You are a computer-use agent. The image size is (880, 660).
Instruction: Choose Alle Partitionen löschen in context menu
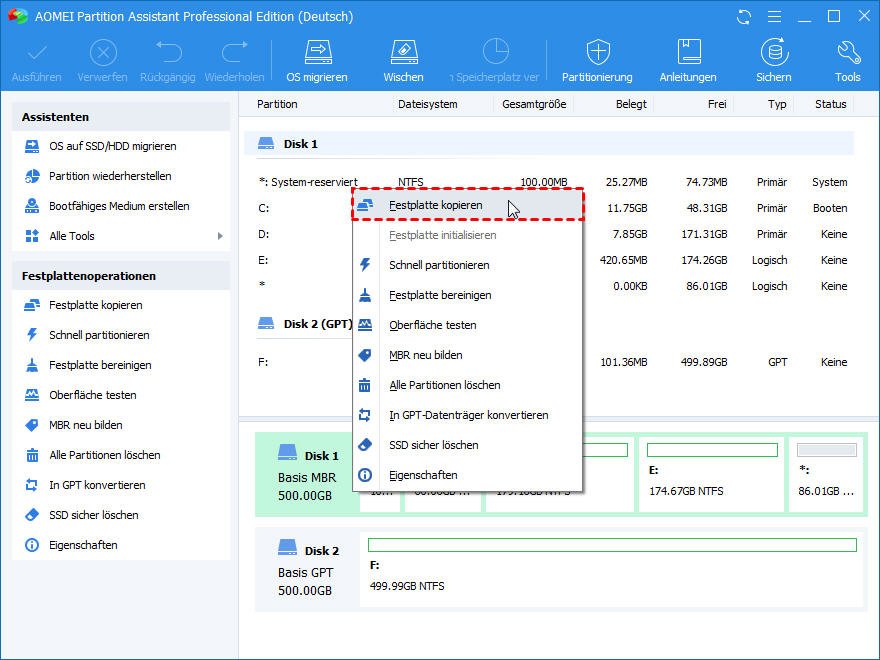(x=468, y=385)
